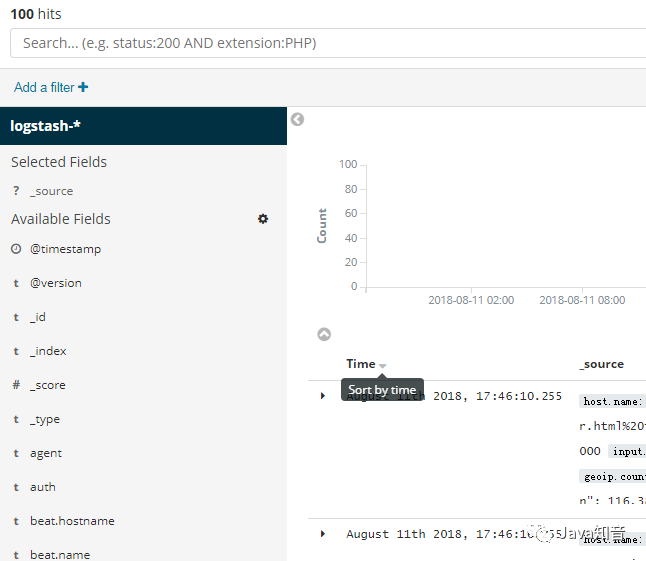Click the clock icon beside @timestamp
Viewport: 646px width, 561px height.
click(16, 249)
